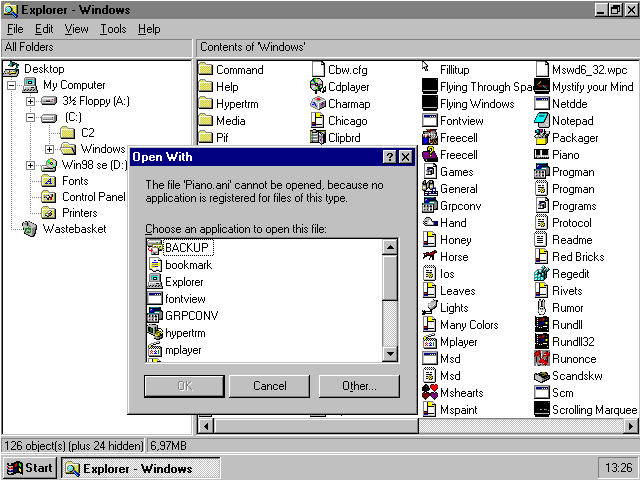Expand the Windows folder node
The image size is (640, 480).
(49, 149)
